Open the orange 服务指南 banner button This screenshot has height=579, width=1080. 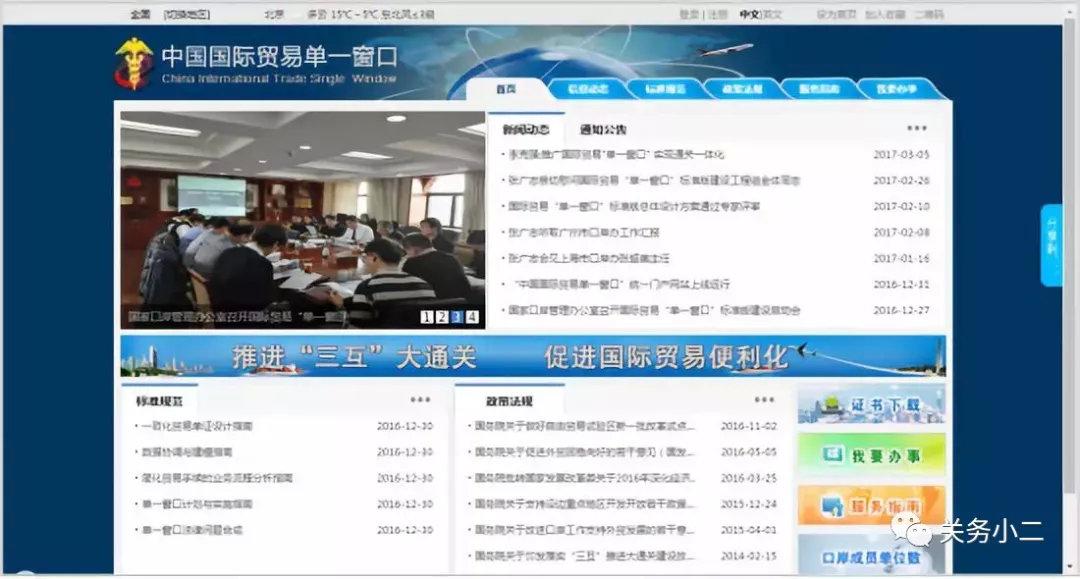pyautogui.click(x=871, y=506)
